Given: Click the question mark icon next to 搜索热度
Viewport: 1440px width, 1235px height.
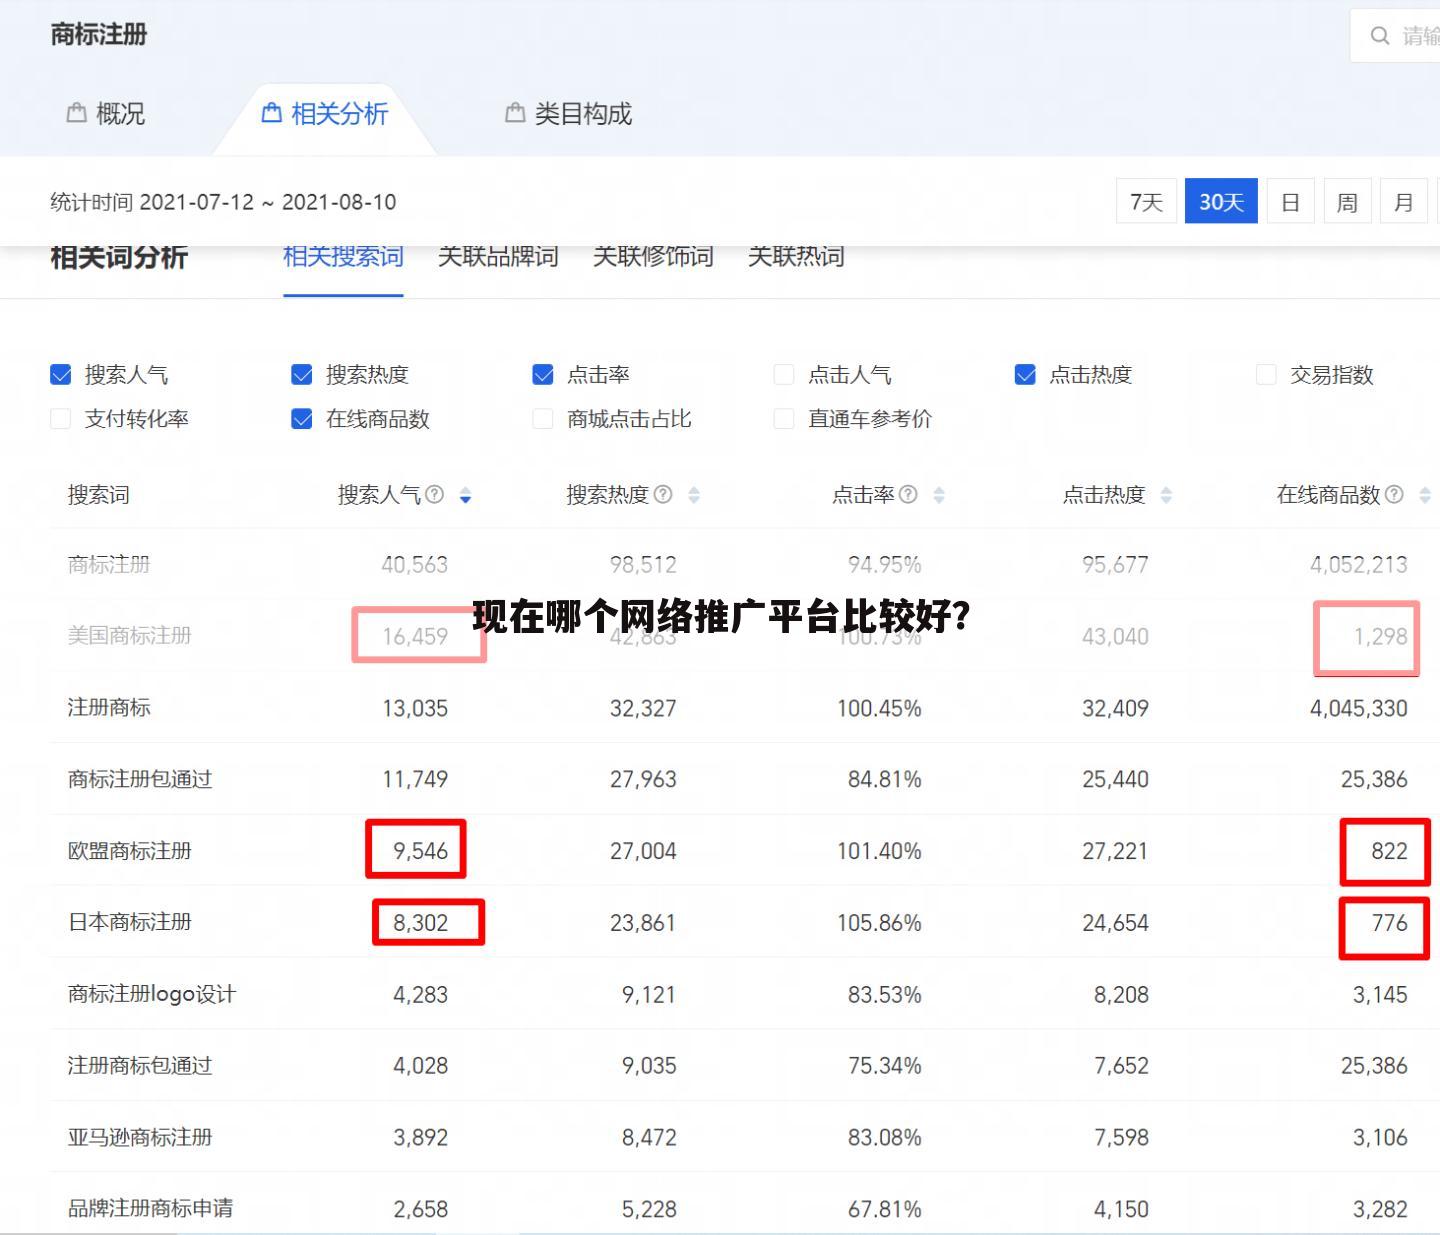Looking at the screenshot, I should pyautogui.click(x=662, y=494).
